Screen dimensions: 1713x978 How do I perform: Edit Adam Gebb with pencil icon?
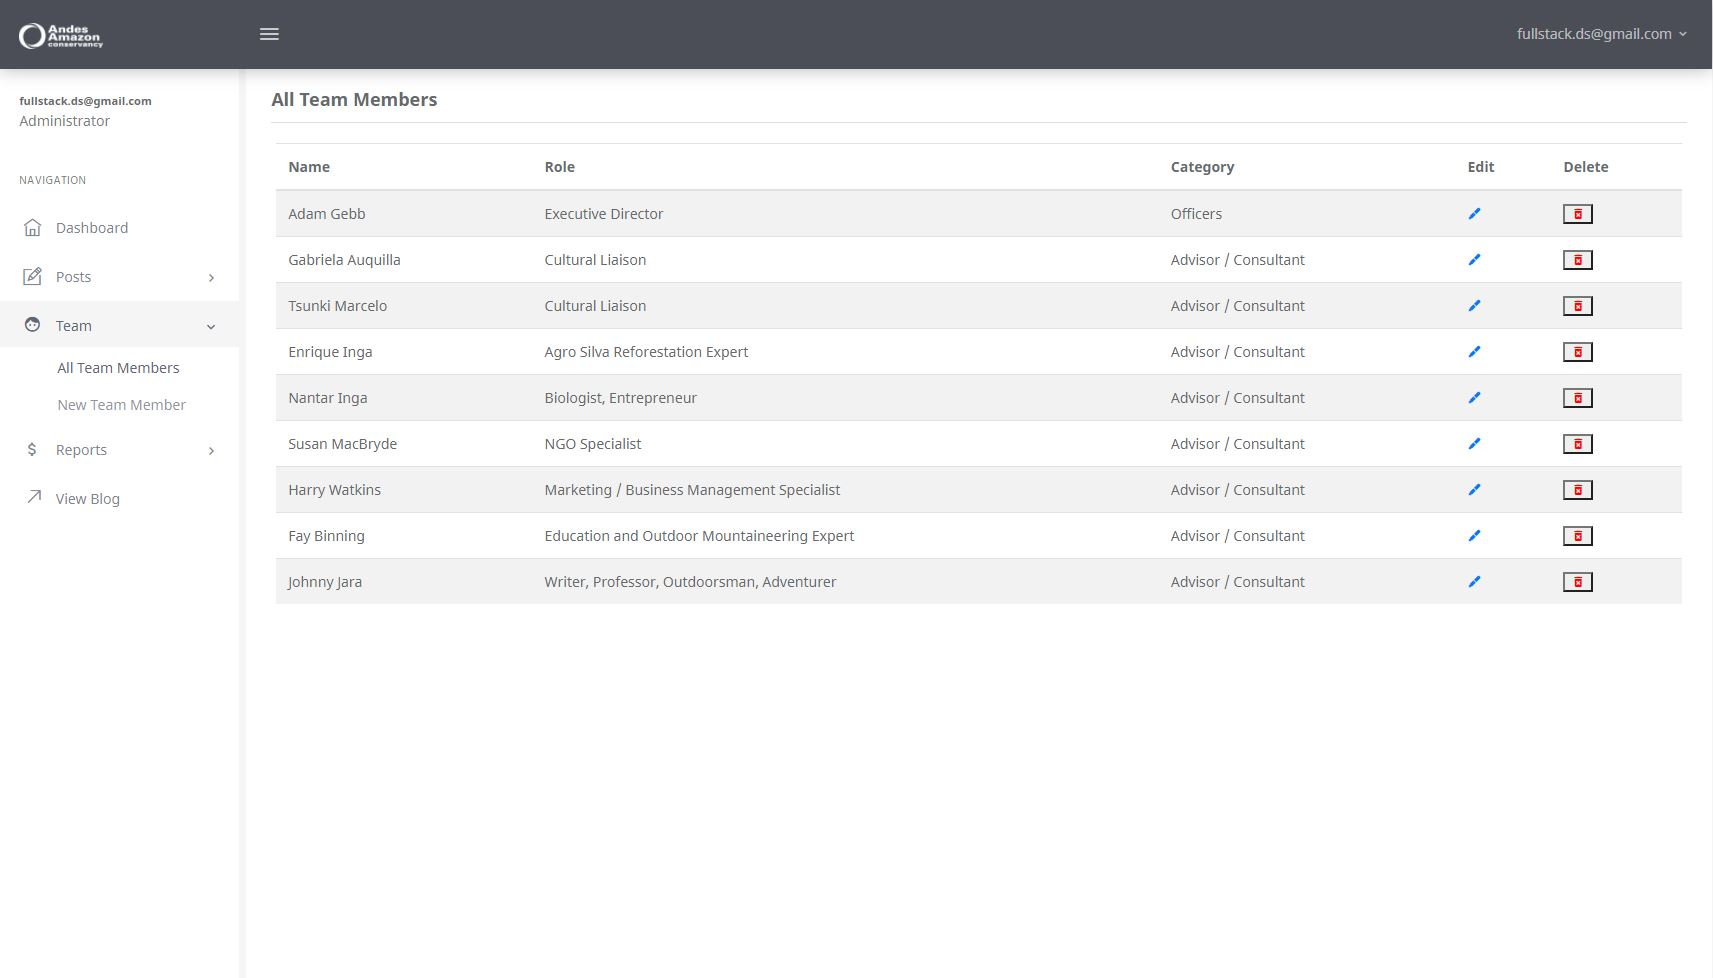point(1474,214)
